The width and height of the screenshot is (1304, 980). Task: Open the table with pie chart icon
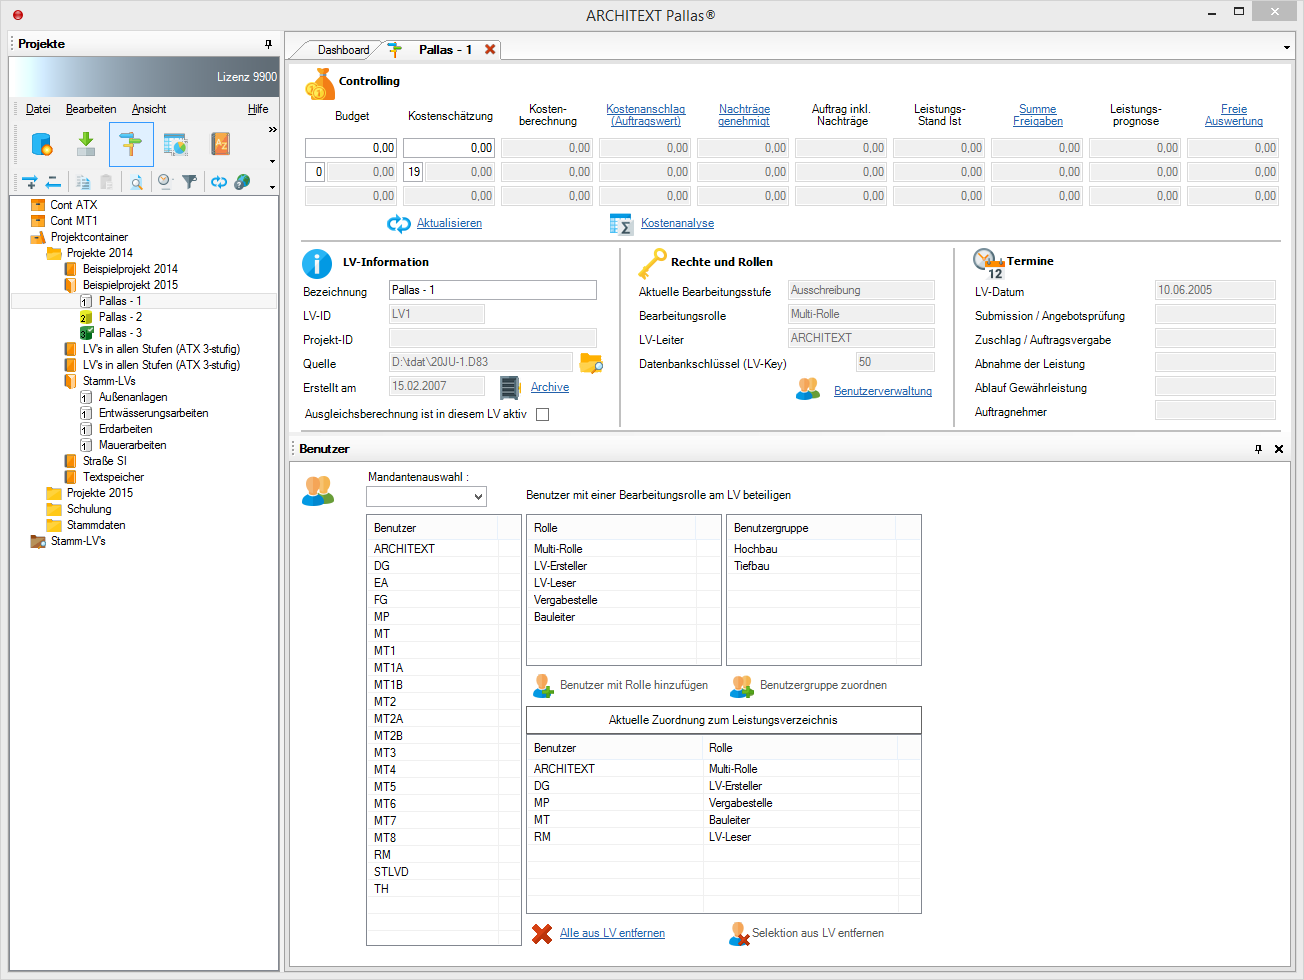point(176,144)
